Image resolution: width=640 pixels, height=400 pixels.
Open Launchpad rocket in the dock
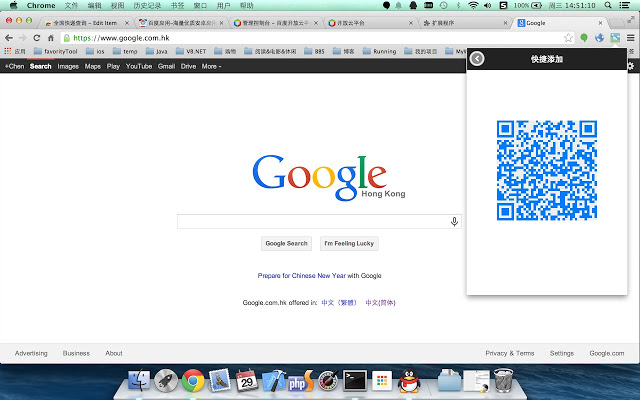[166, 380]
